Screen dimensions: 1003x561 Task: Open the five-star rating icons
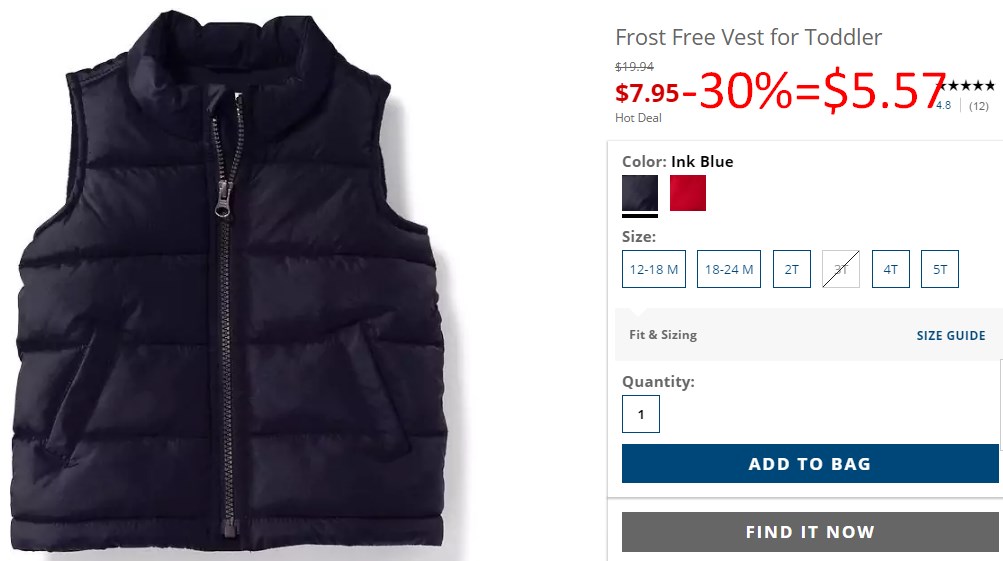(965, 85)
